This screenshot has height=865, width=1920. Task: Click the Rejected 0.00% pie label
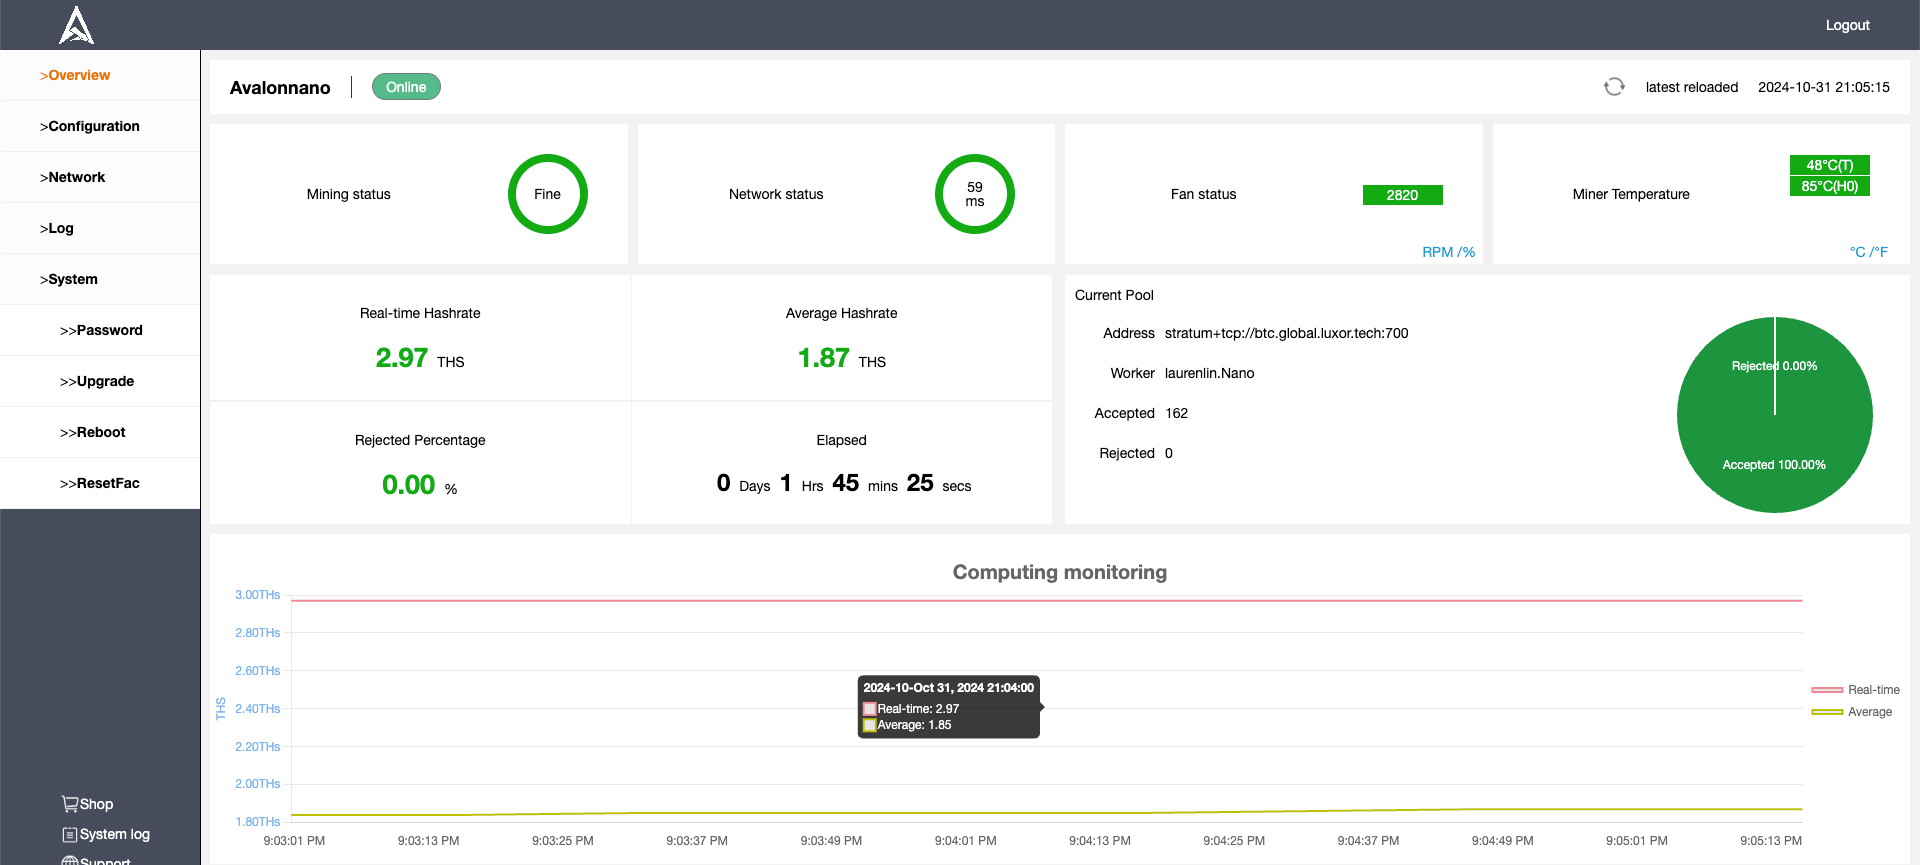pos(1774,366)
